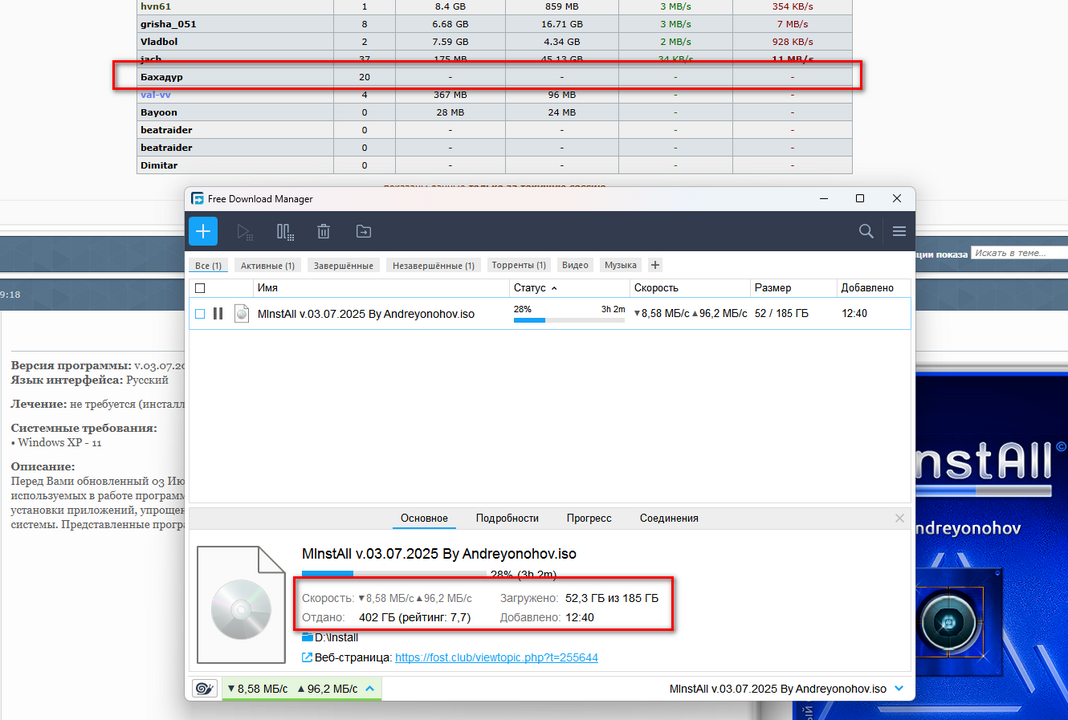Click the Системные требования heading on the web page
Image resolution: width=1068 pixels, height=720 pixels.
[84, 428]
